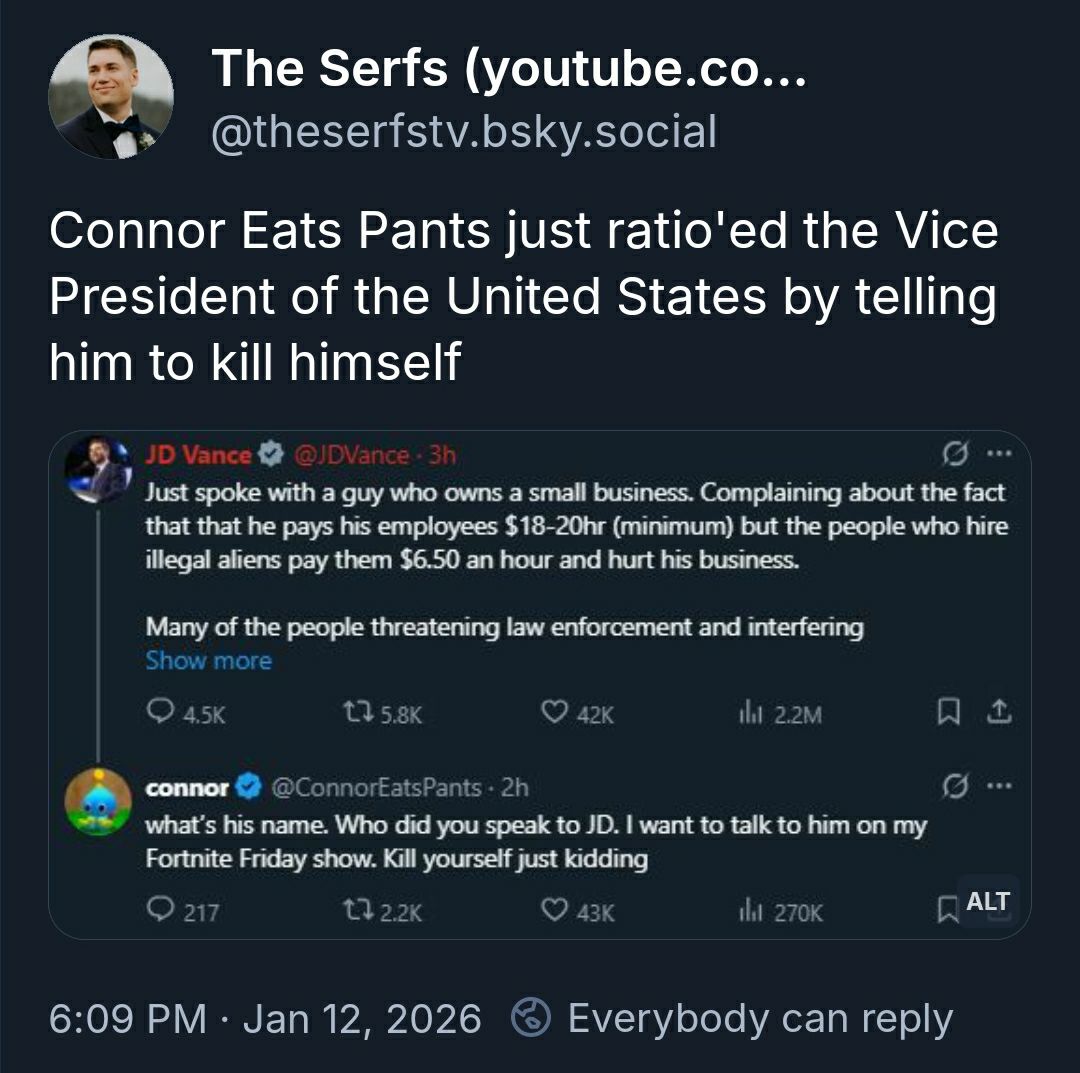Expand JD Vance tweet with Show more
This screenshot has height=1073, width=1080.
point(208,661)
